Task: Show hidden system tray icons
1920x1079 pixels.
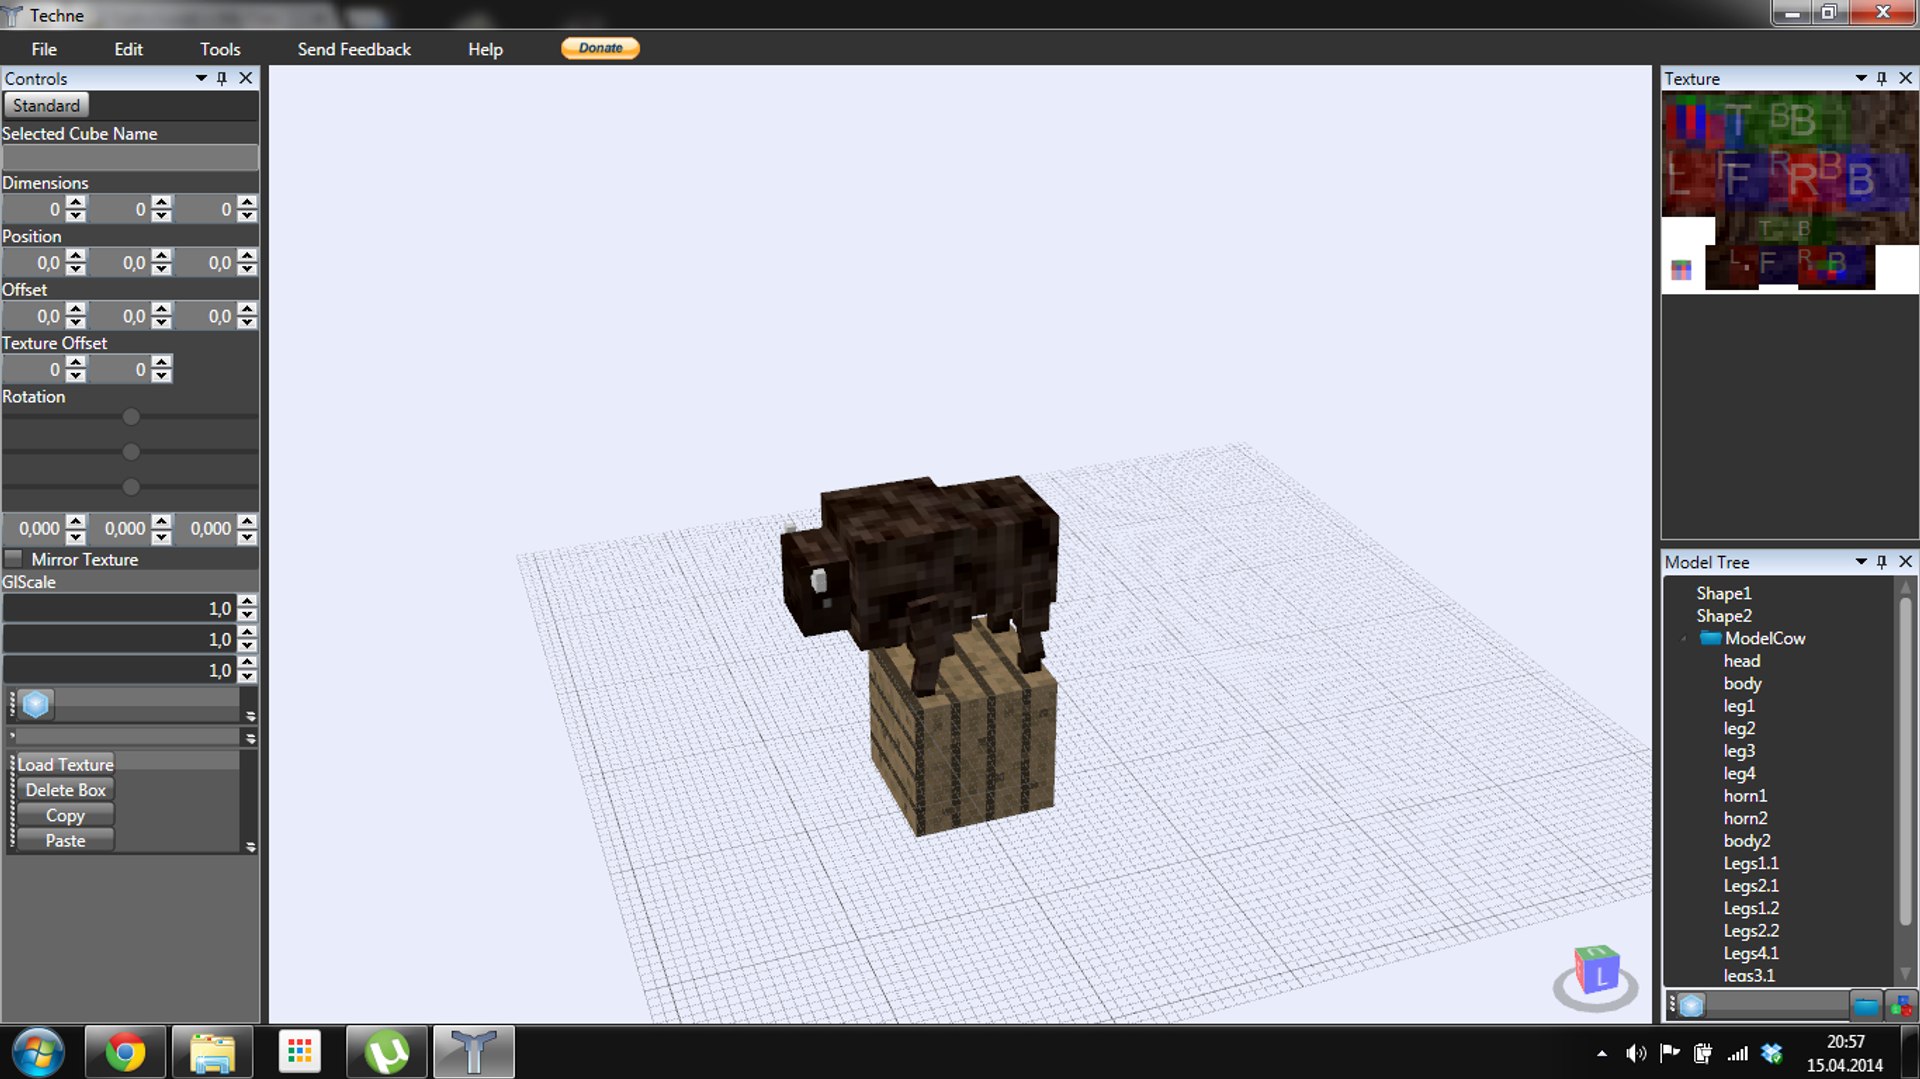Action: click(x=1602, y=1054)
